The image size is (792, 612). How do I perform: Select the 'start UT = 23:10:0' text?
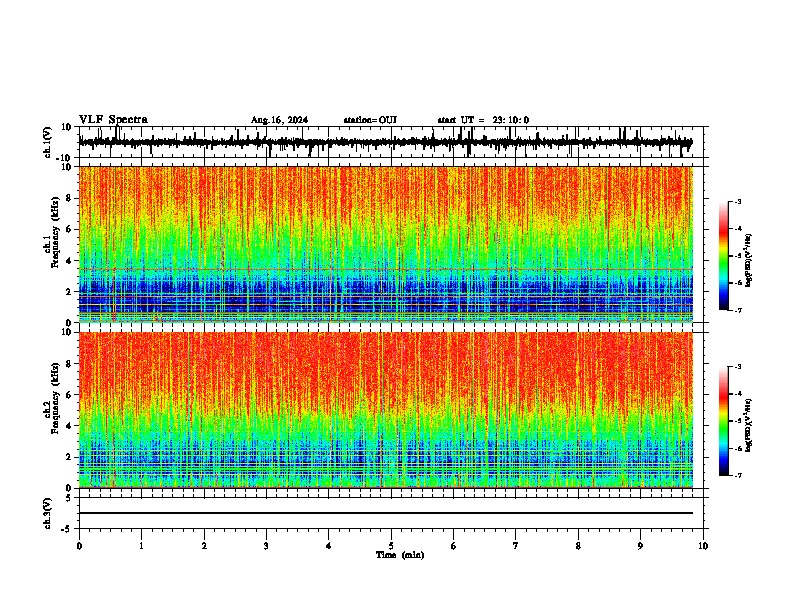[483, 120]
